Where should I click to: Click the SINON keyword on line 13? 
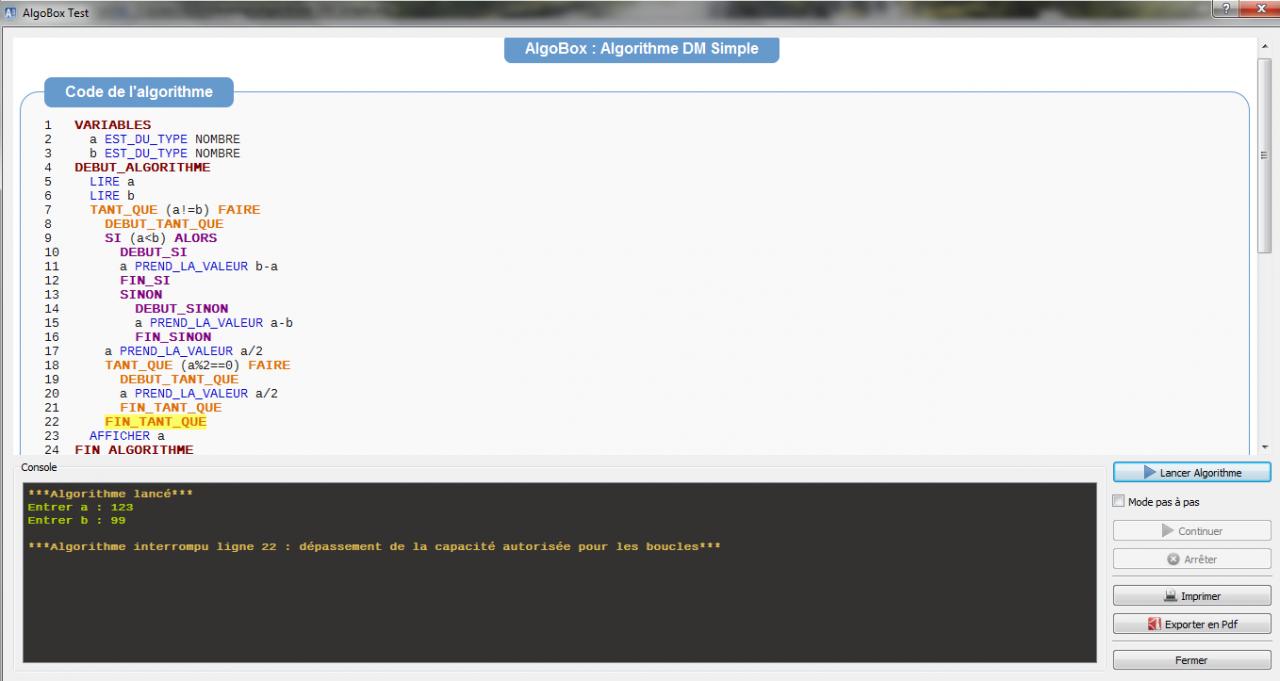(141, 295)
